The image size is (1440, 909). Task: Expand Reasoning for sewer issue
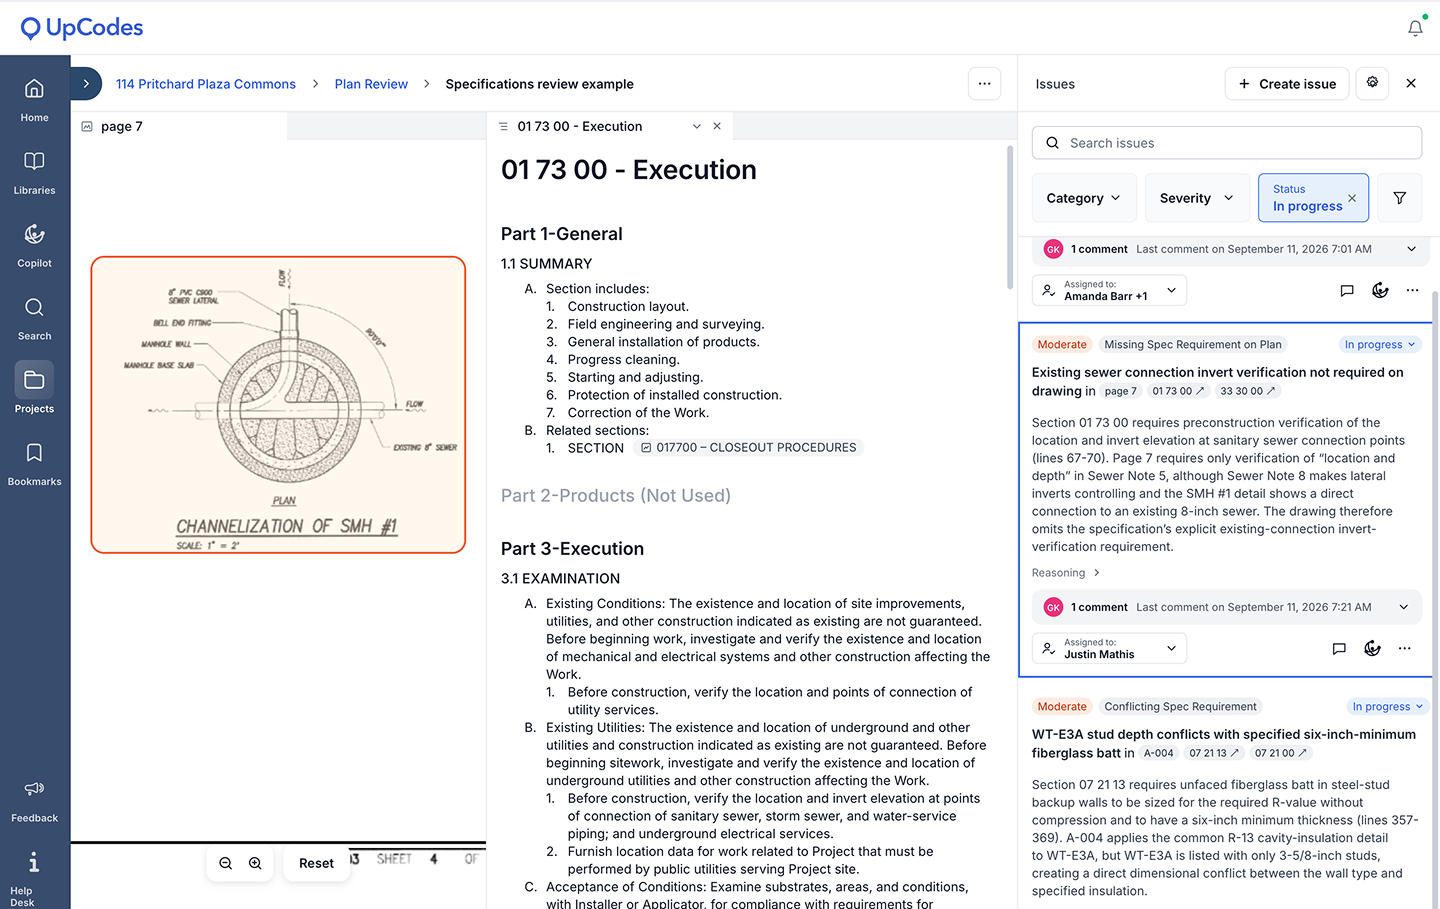pos(1066,573)
